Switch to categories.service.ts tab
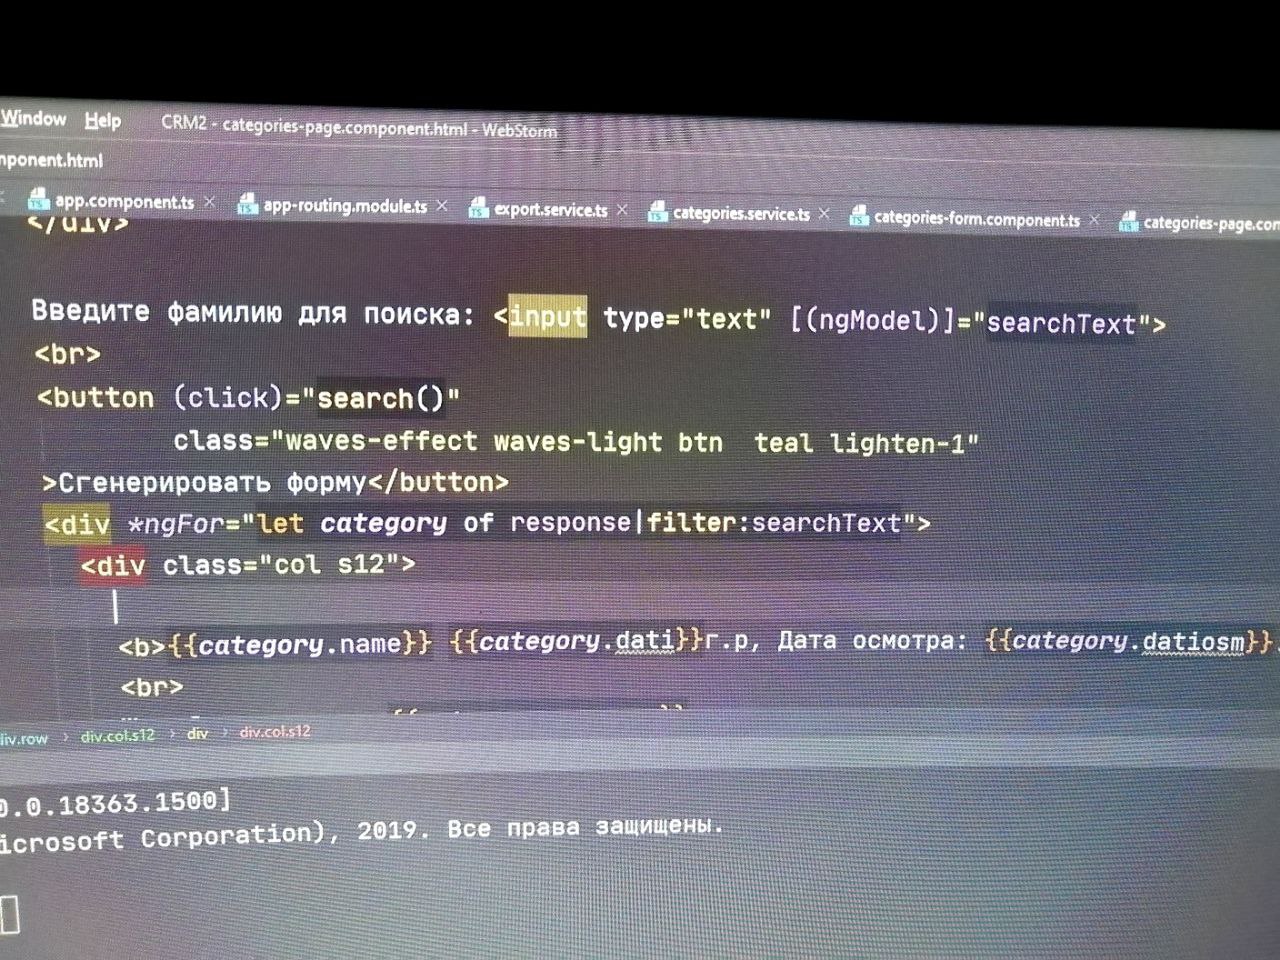 tap(741, 213)
